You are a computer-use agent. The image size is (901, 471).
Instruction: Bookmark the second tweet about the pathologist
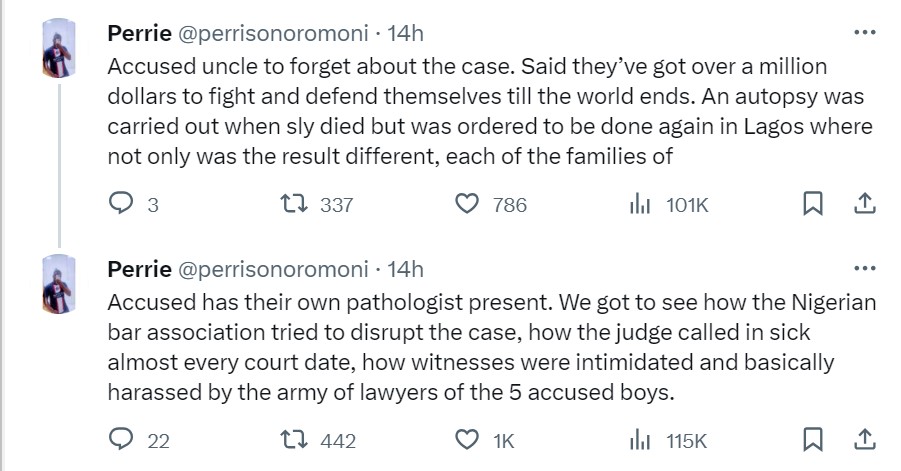point(814,440)
